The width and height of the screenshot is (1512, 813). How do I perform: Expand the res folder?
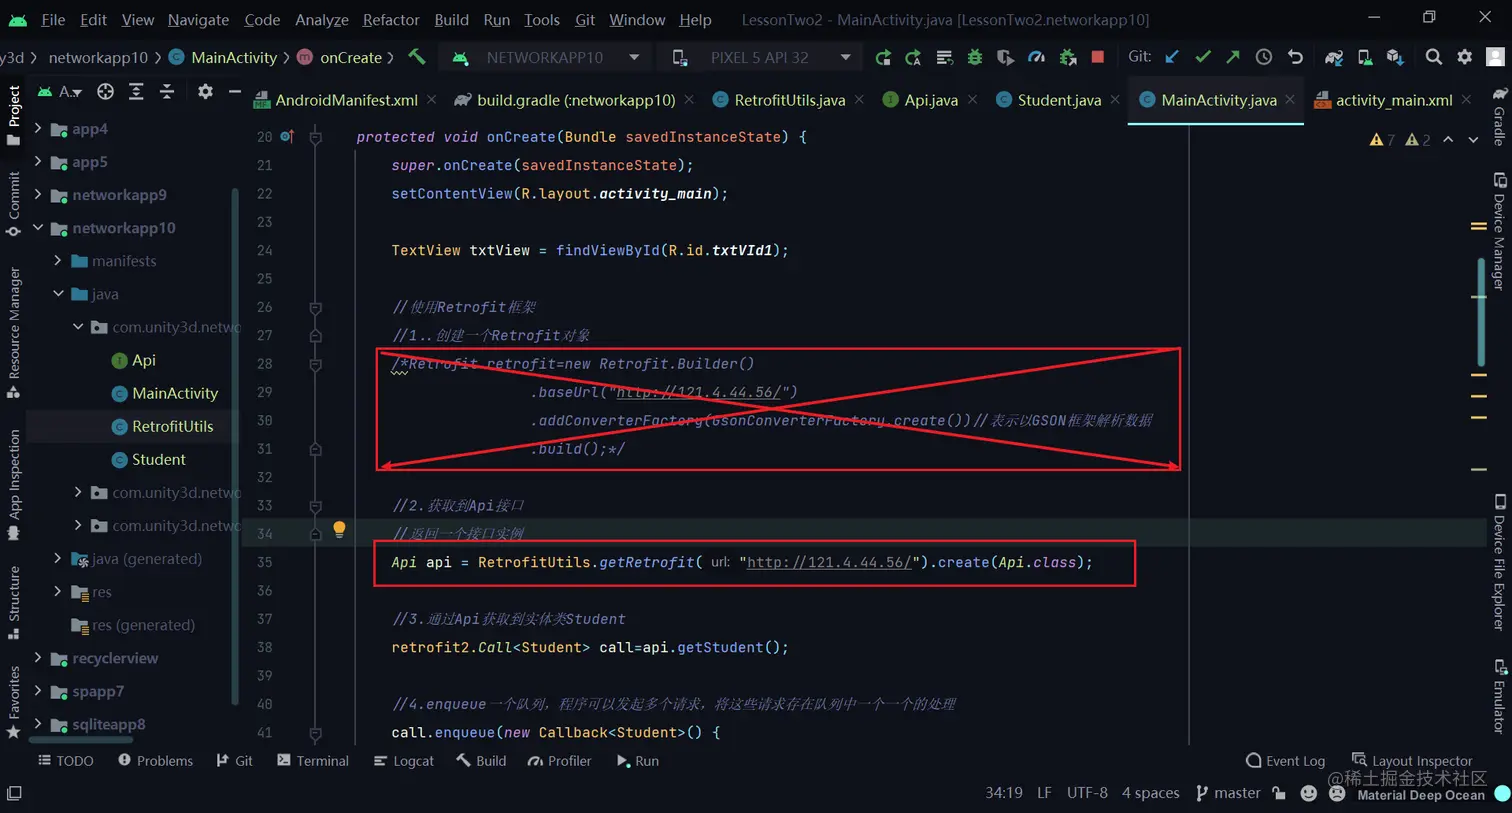(58, 592)
